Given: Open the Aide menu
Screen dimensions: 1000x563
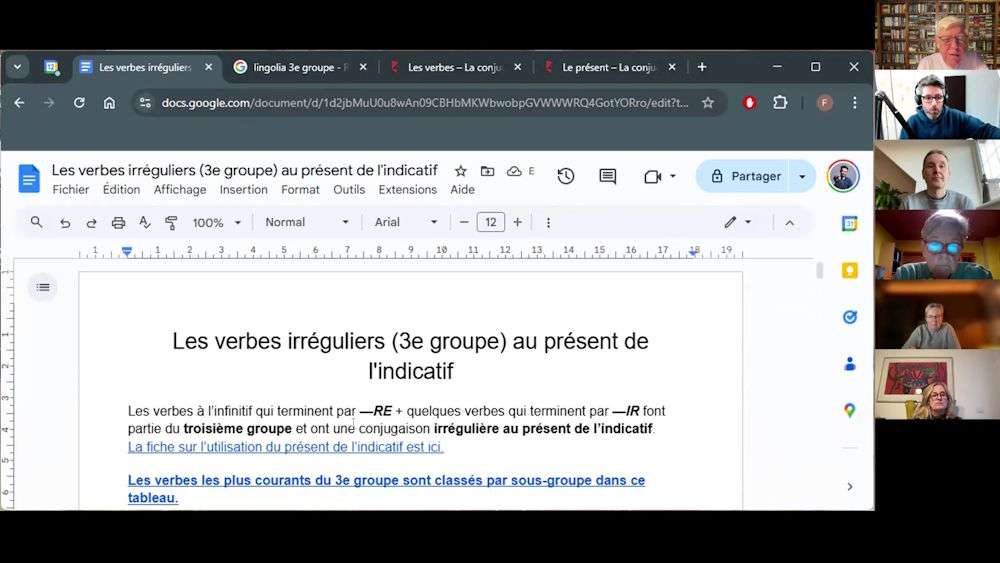Looking at the screenshot, I should click(462, 189).
